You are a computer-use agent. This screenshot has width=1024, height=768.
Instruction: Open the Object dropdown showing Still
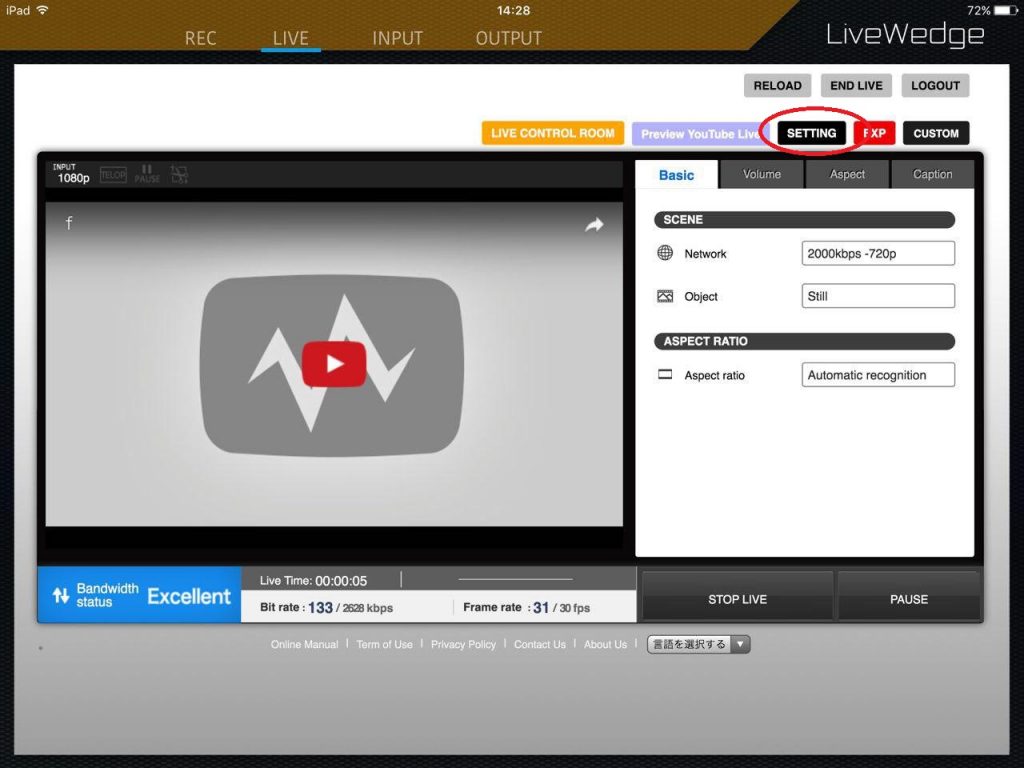(878, 296)
